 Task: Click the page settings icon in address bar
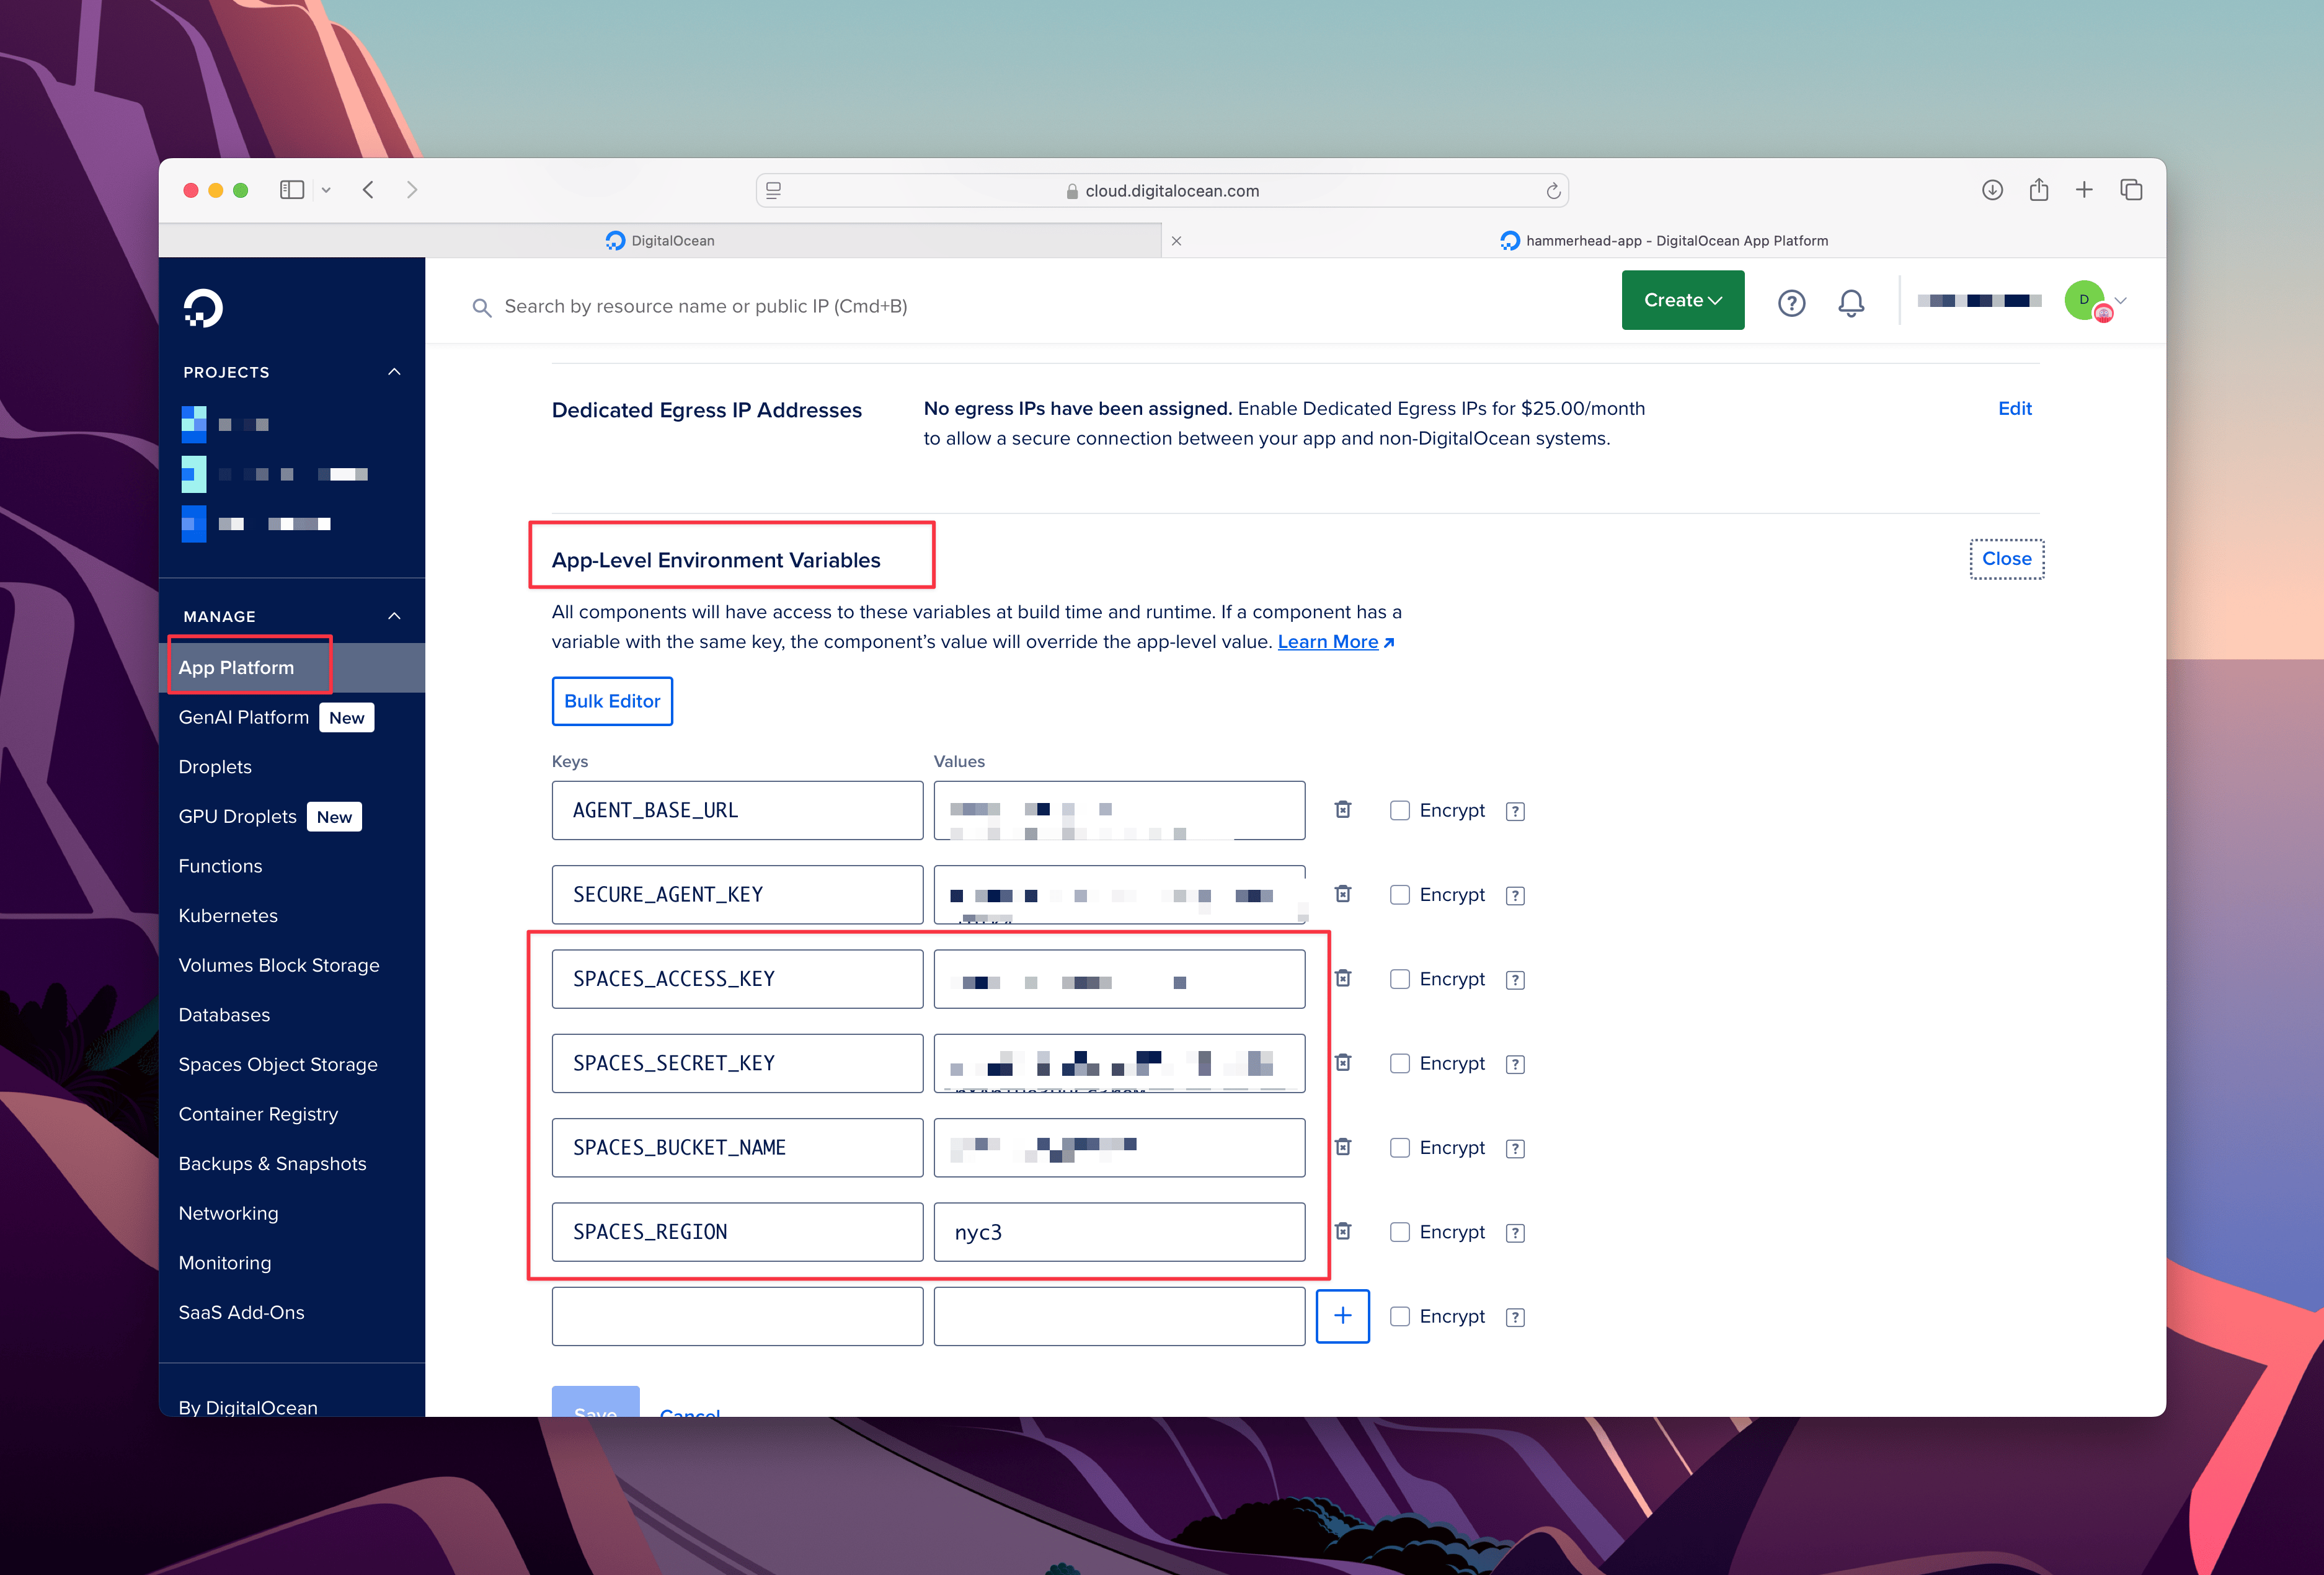(x=773, y=190)
